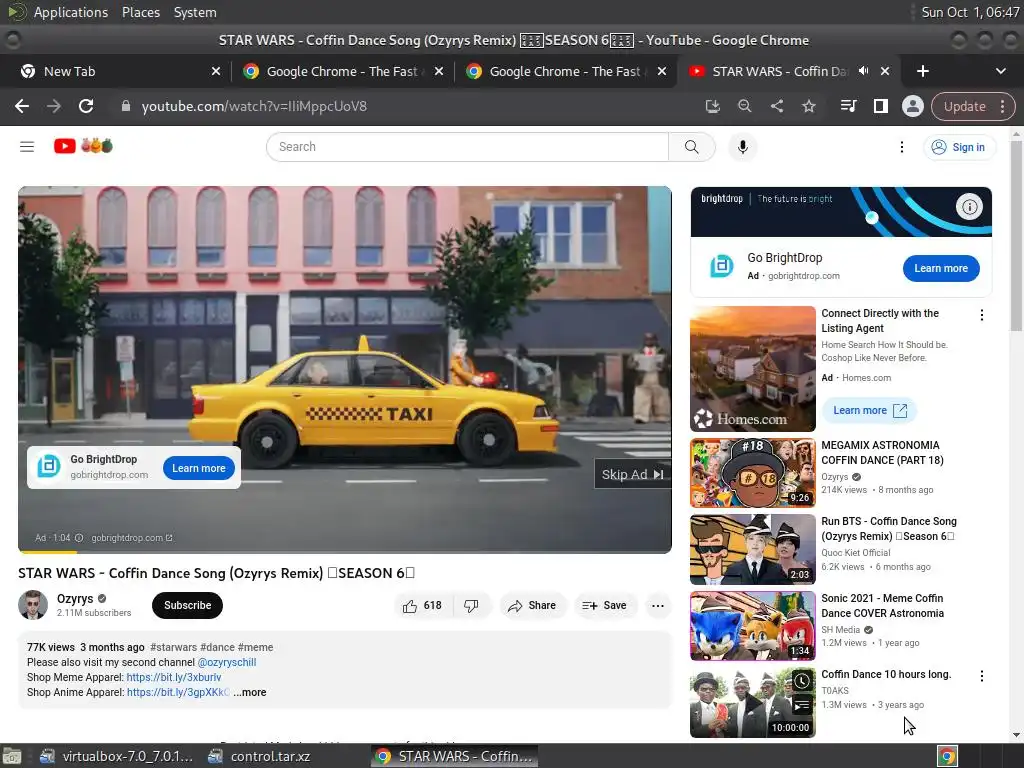Start voice search with the microphone
Viewport: 1024px width, 768px height.
point(743,147)
